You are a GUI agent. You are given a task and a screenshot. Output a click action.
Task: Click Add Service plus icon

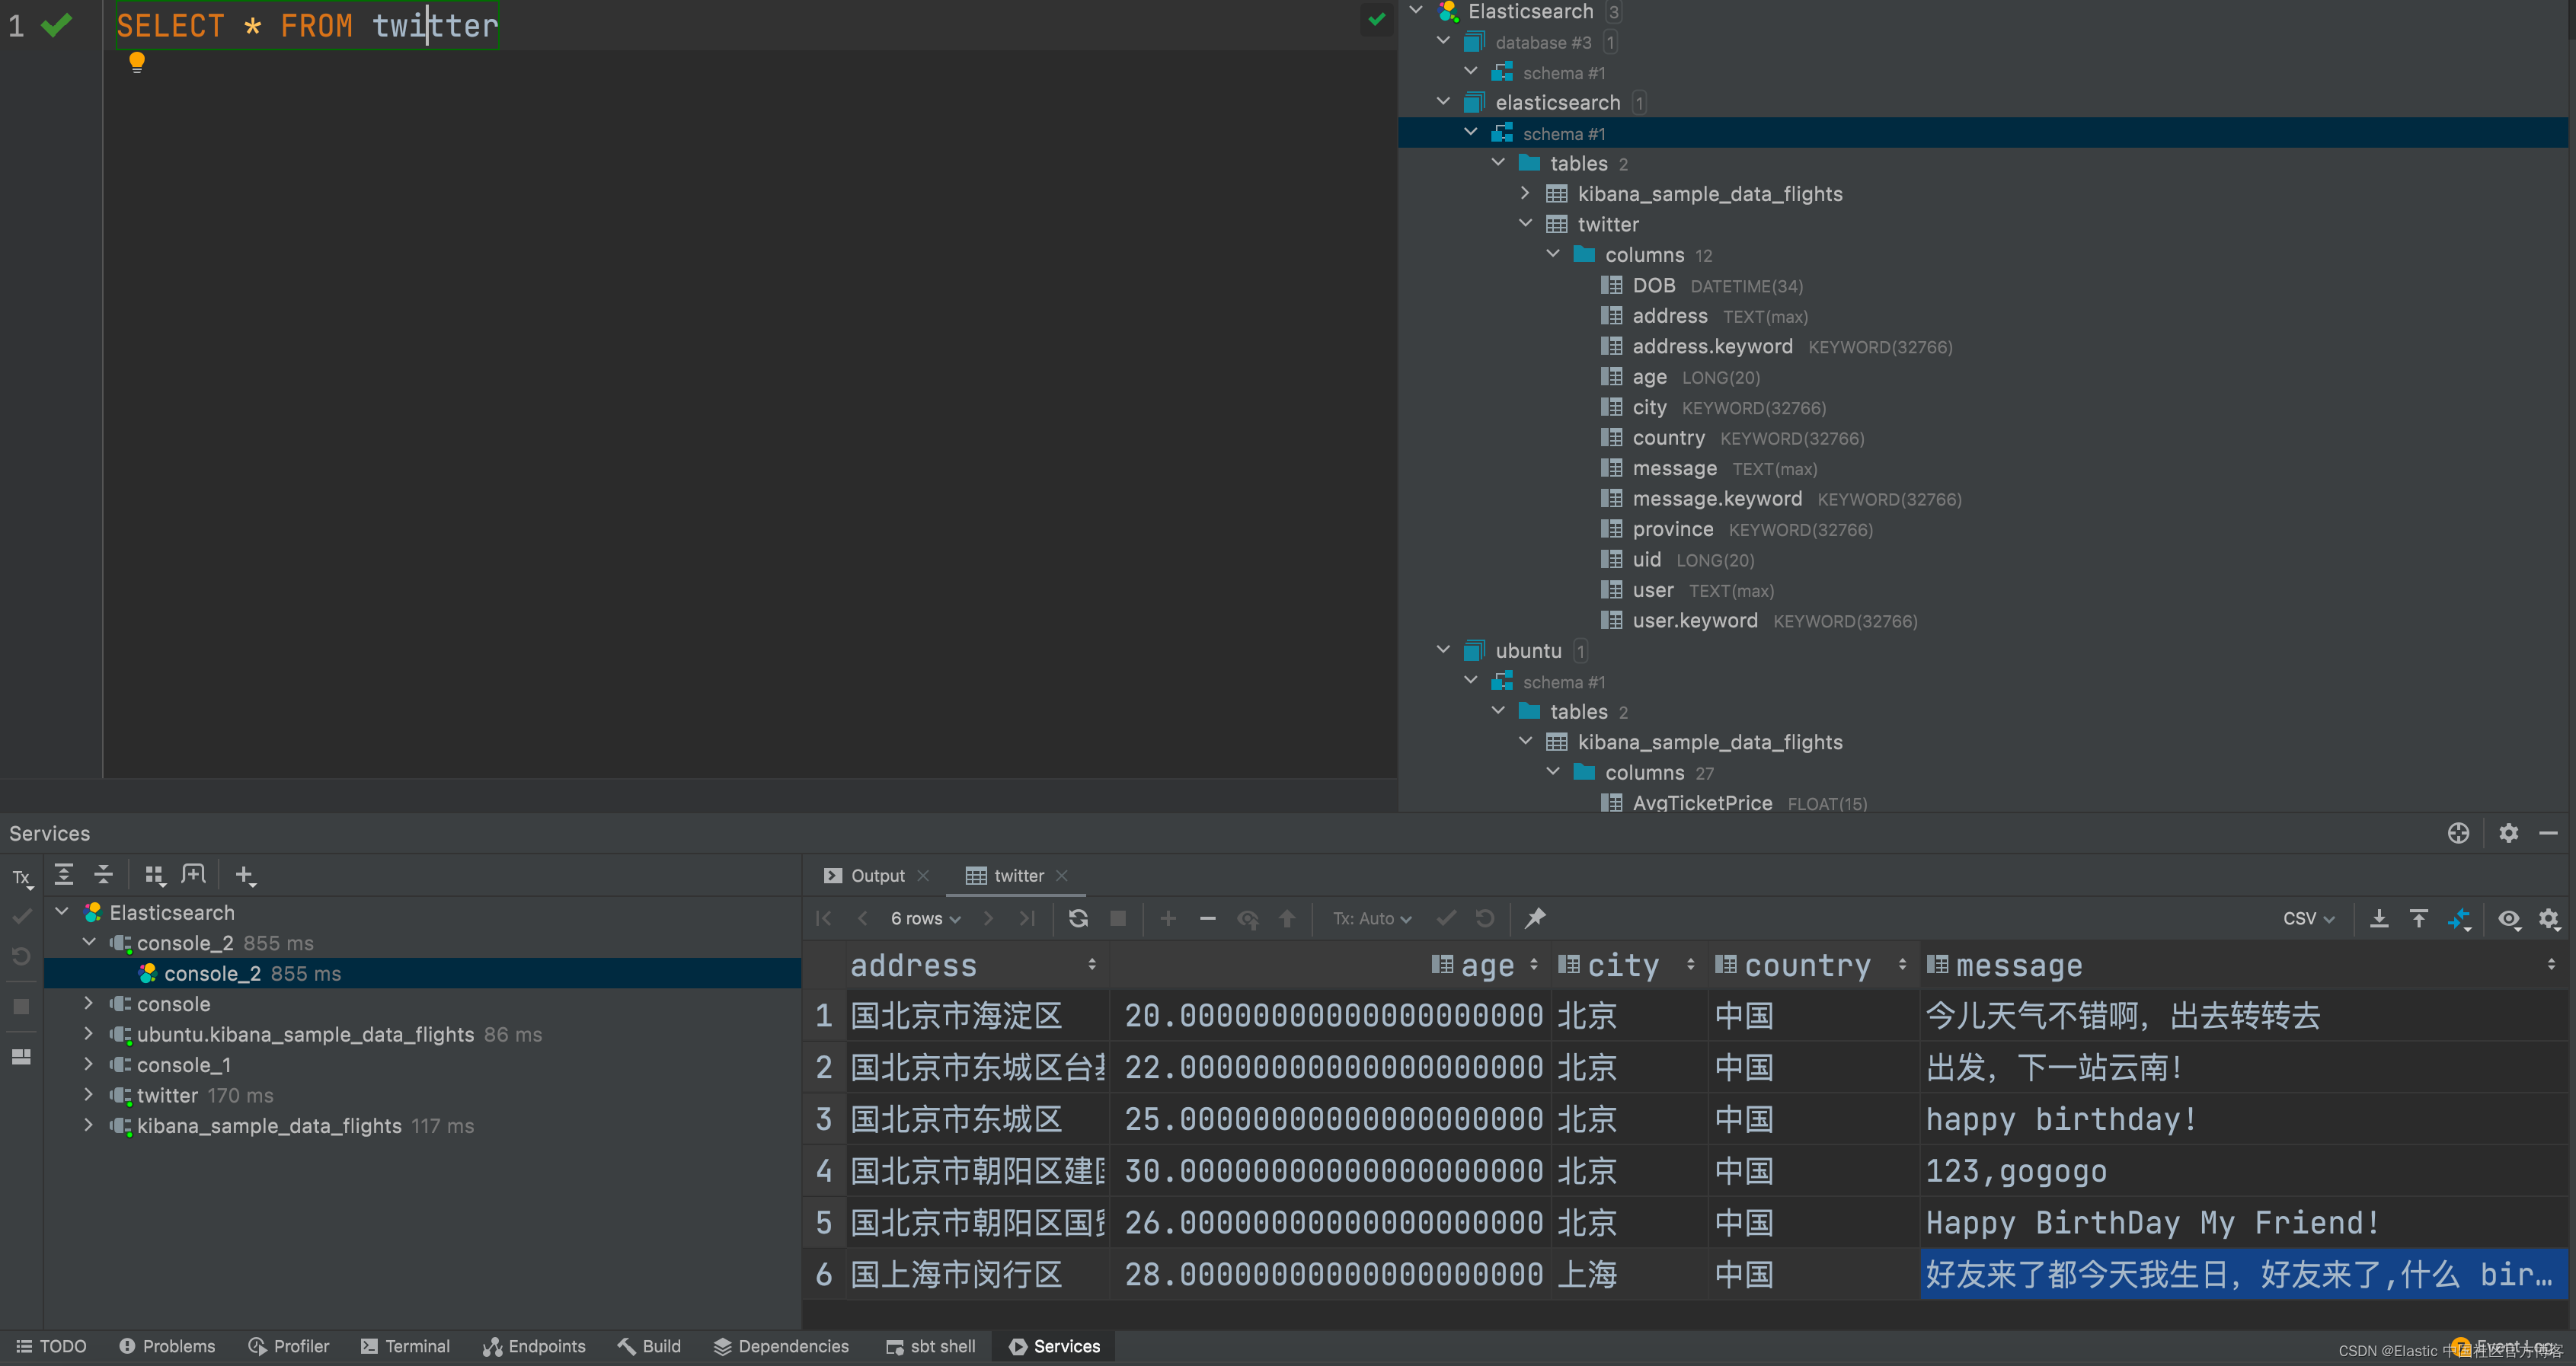[x=244, y=875]
